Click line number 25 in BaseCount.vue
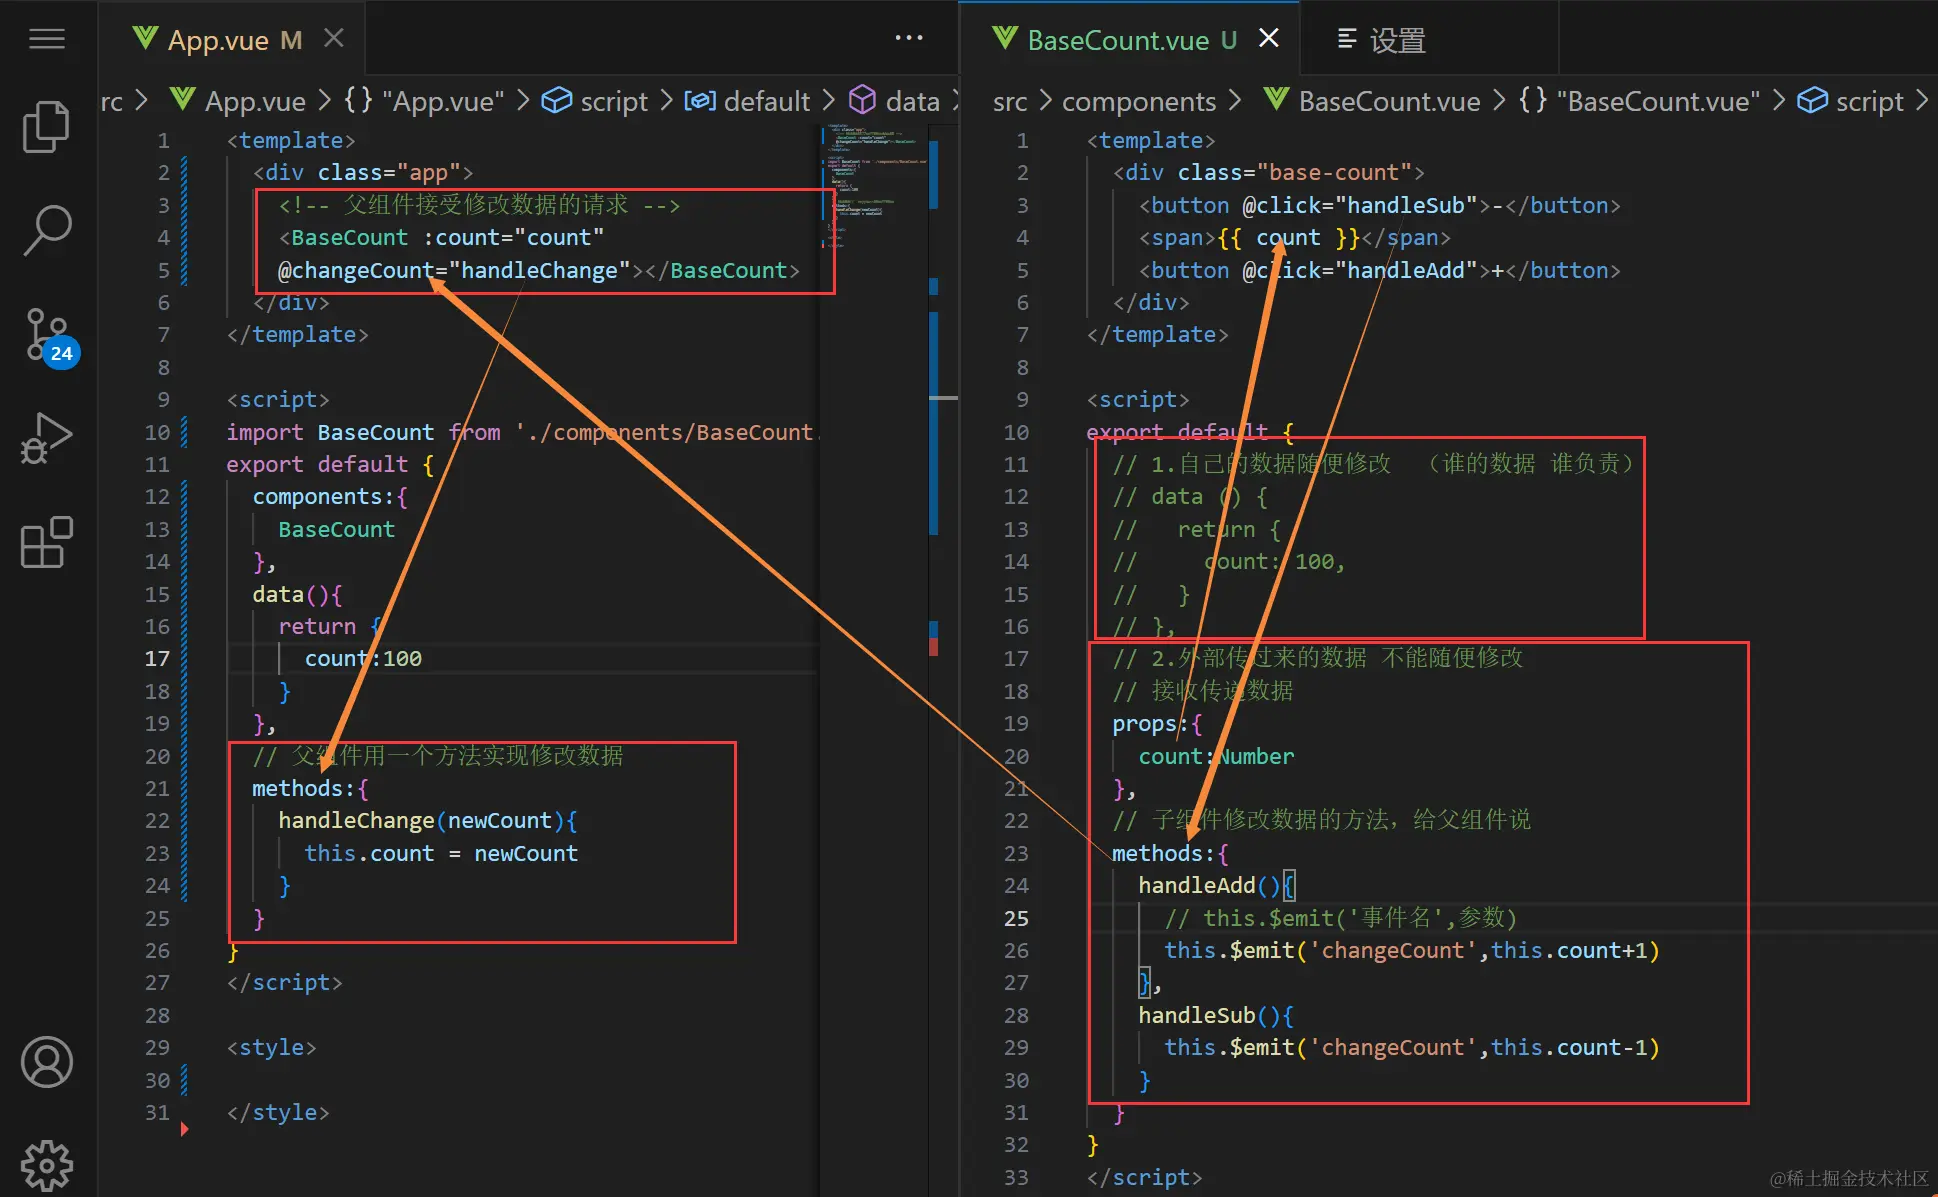 [x=1016, y=917]
